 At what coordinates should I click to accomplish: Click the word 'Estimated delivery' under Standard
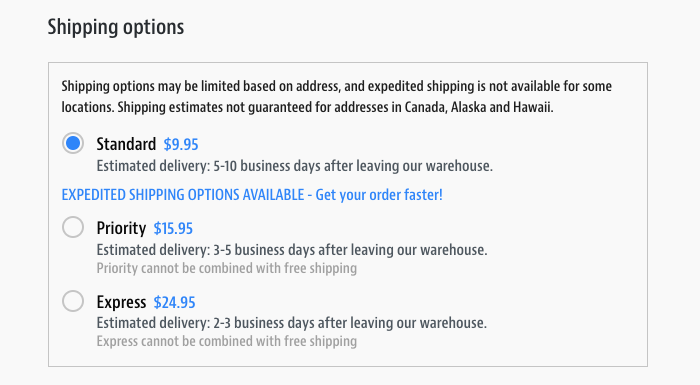click(x=151, y=166)
